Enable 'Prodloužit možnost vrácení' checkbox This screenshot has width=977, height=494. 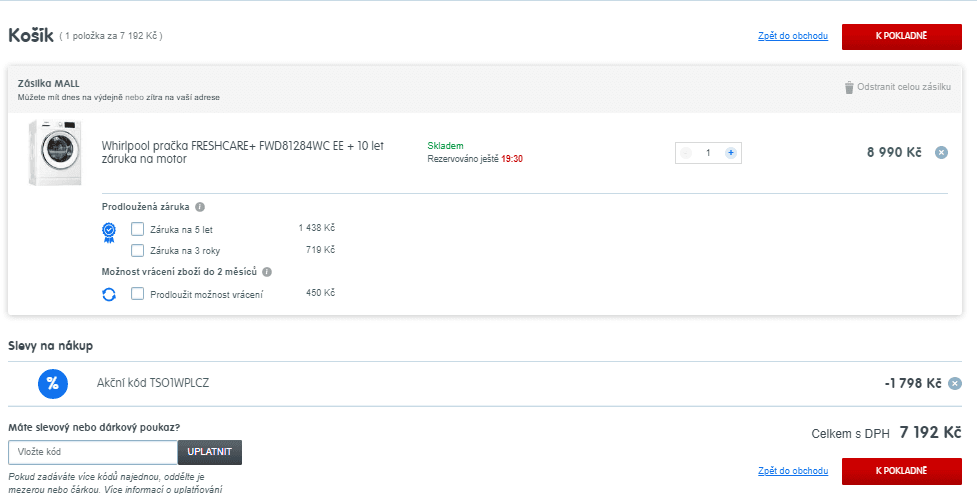point(138,293)
